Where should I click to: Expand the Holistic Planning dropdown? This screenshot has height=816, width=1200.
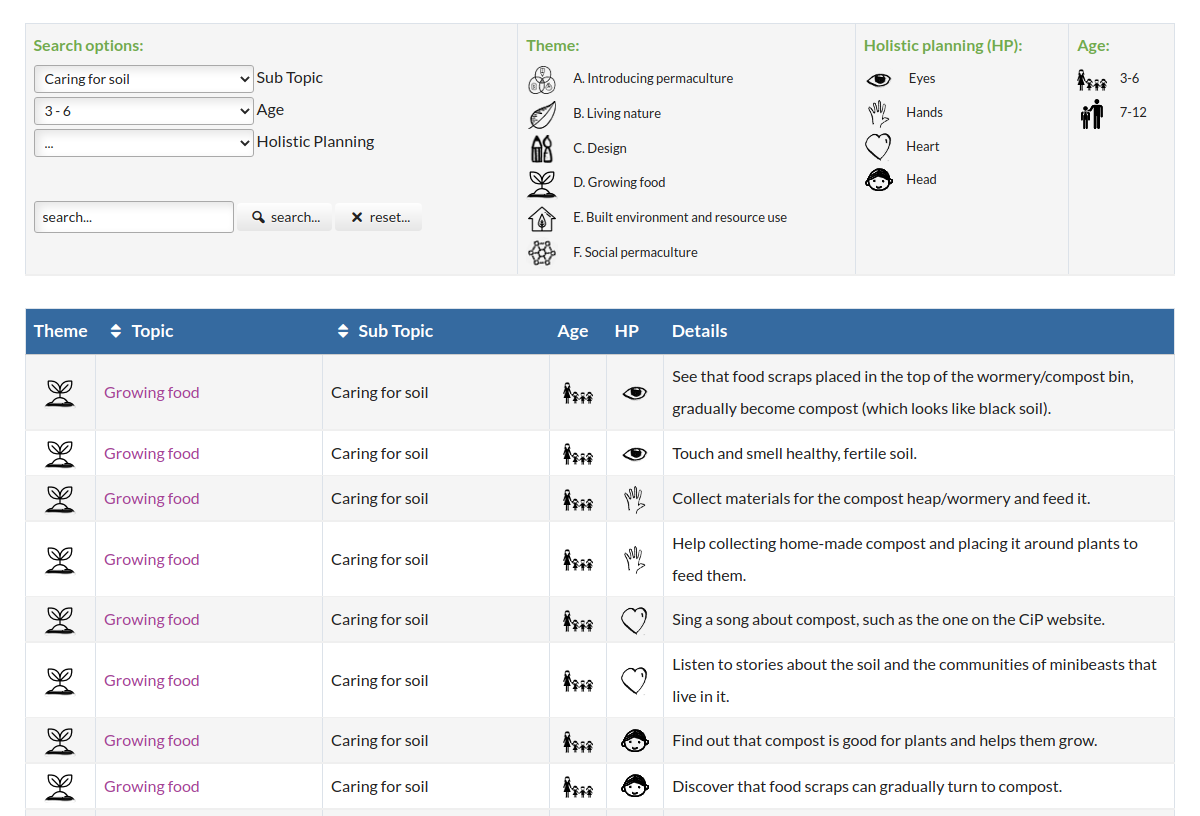point(144,143)
